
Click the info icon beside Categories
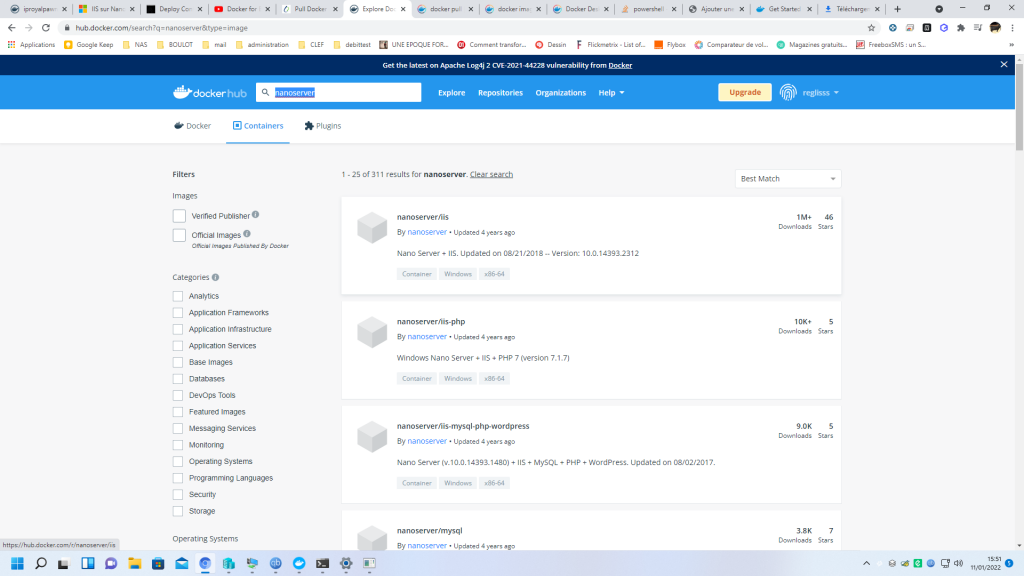point(216,277)
